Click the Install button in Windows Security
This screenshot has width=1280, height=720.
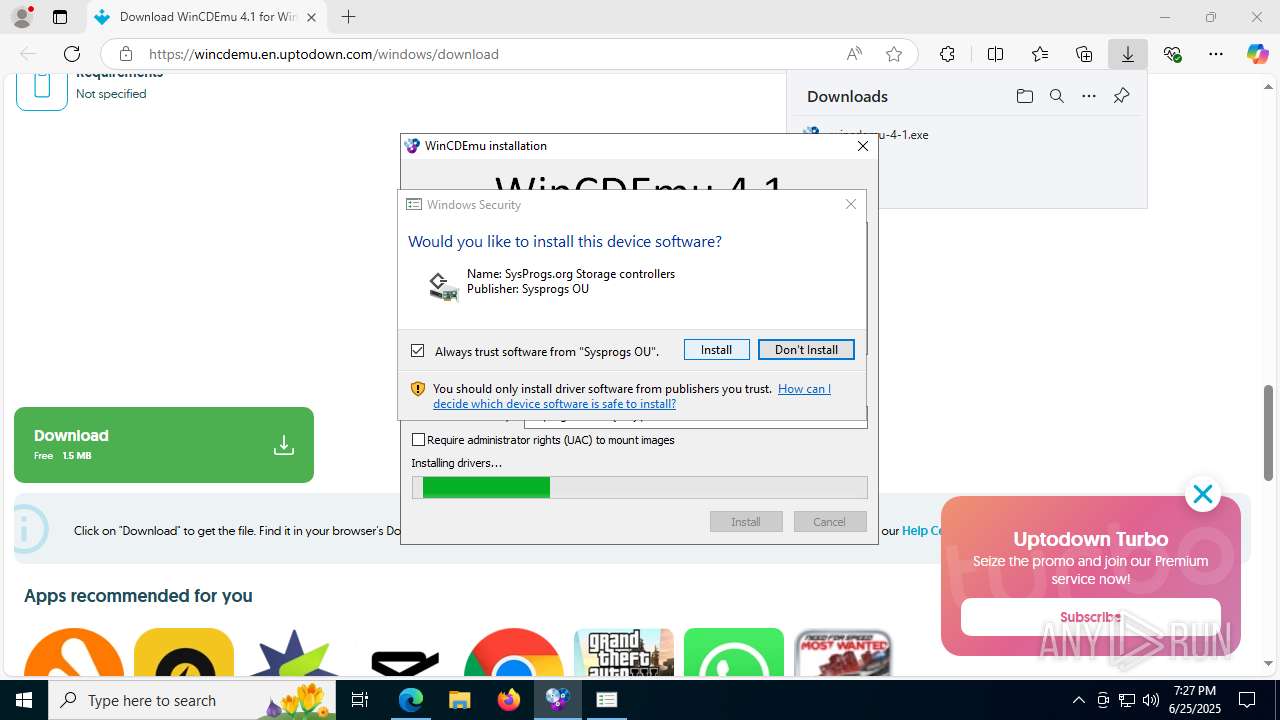pyautogui.click(x=716, y=350)
